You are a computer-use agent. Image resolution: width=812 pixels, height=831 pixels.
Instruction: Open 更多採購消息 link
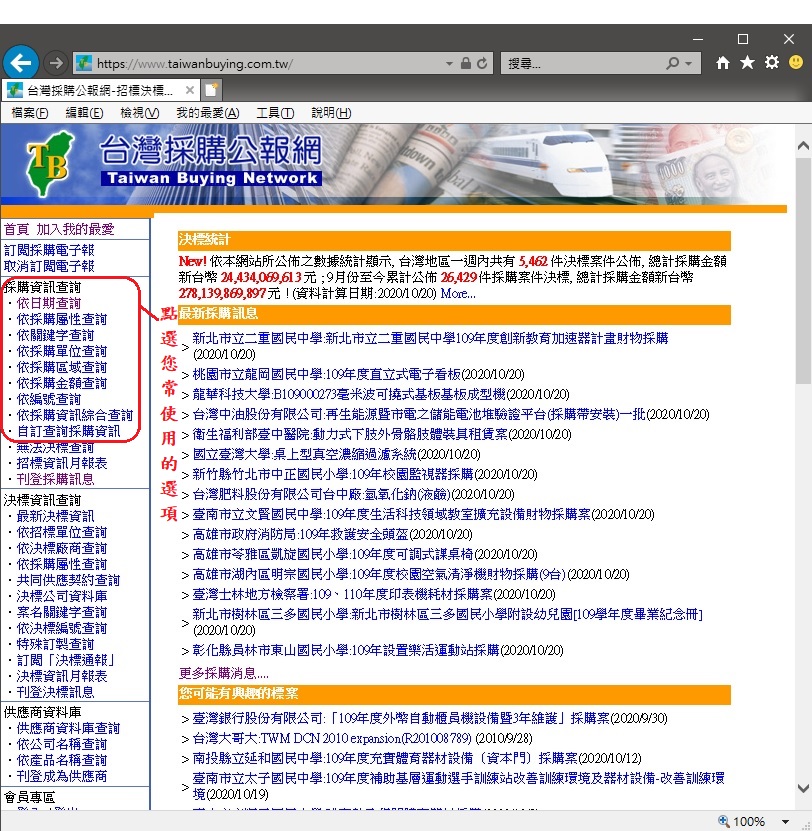[x=224, y=673]
